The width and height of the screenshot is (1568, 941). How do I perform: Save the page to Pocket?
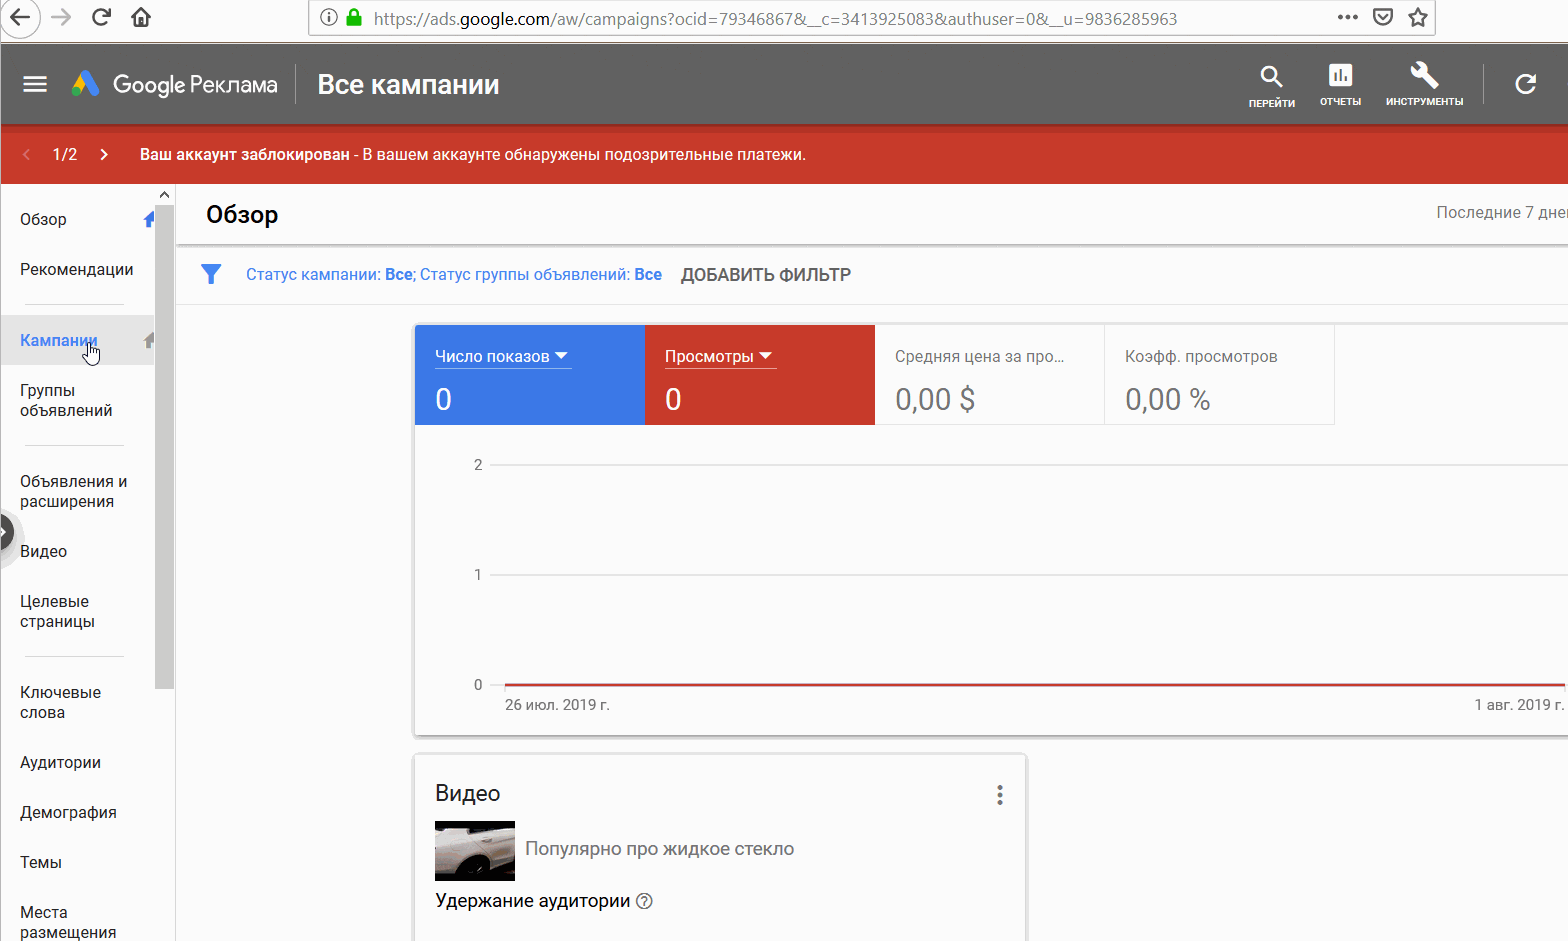coord(1383,17)
